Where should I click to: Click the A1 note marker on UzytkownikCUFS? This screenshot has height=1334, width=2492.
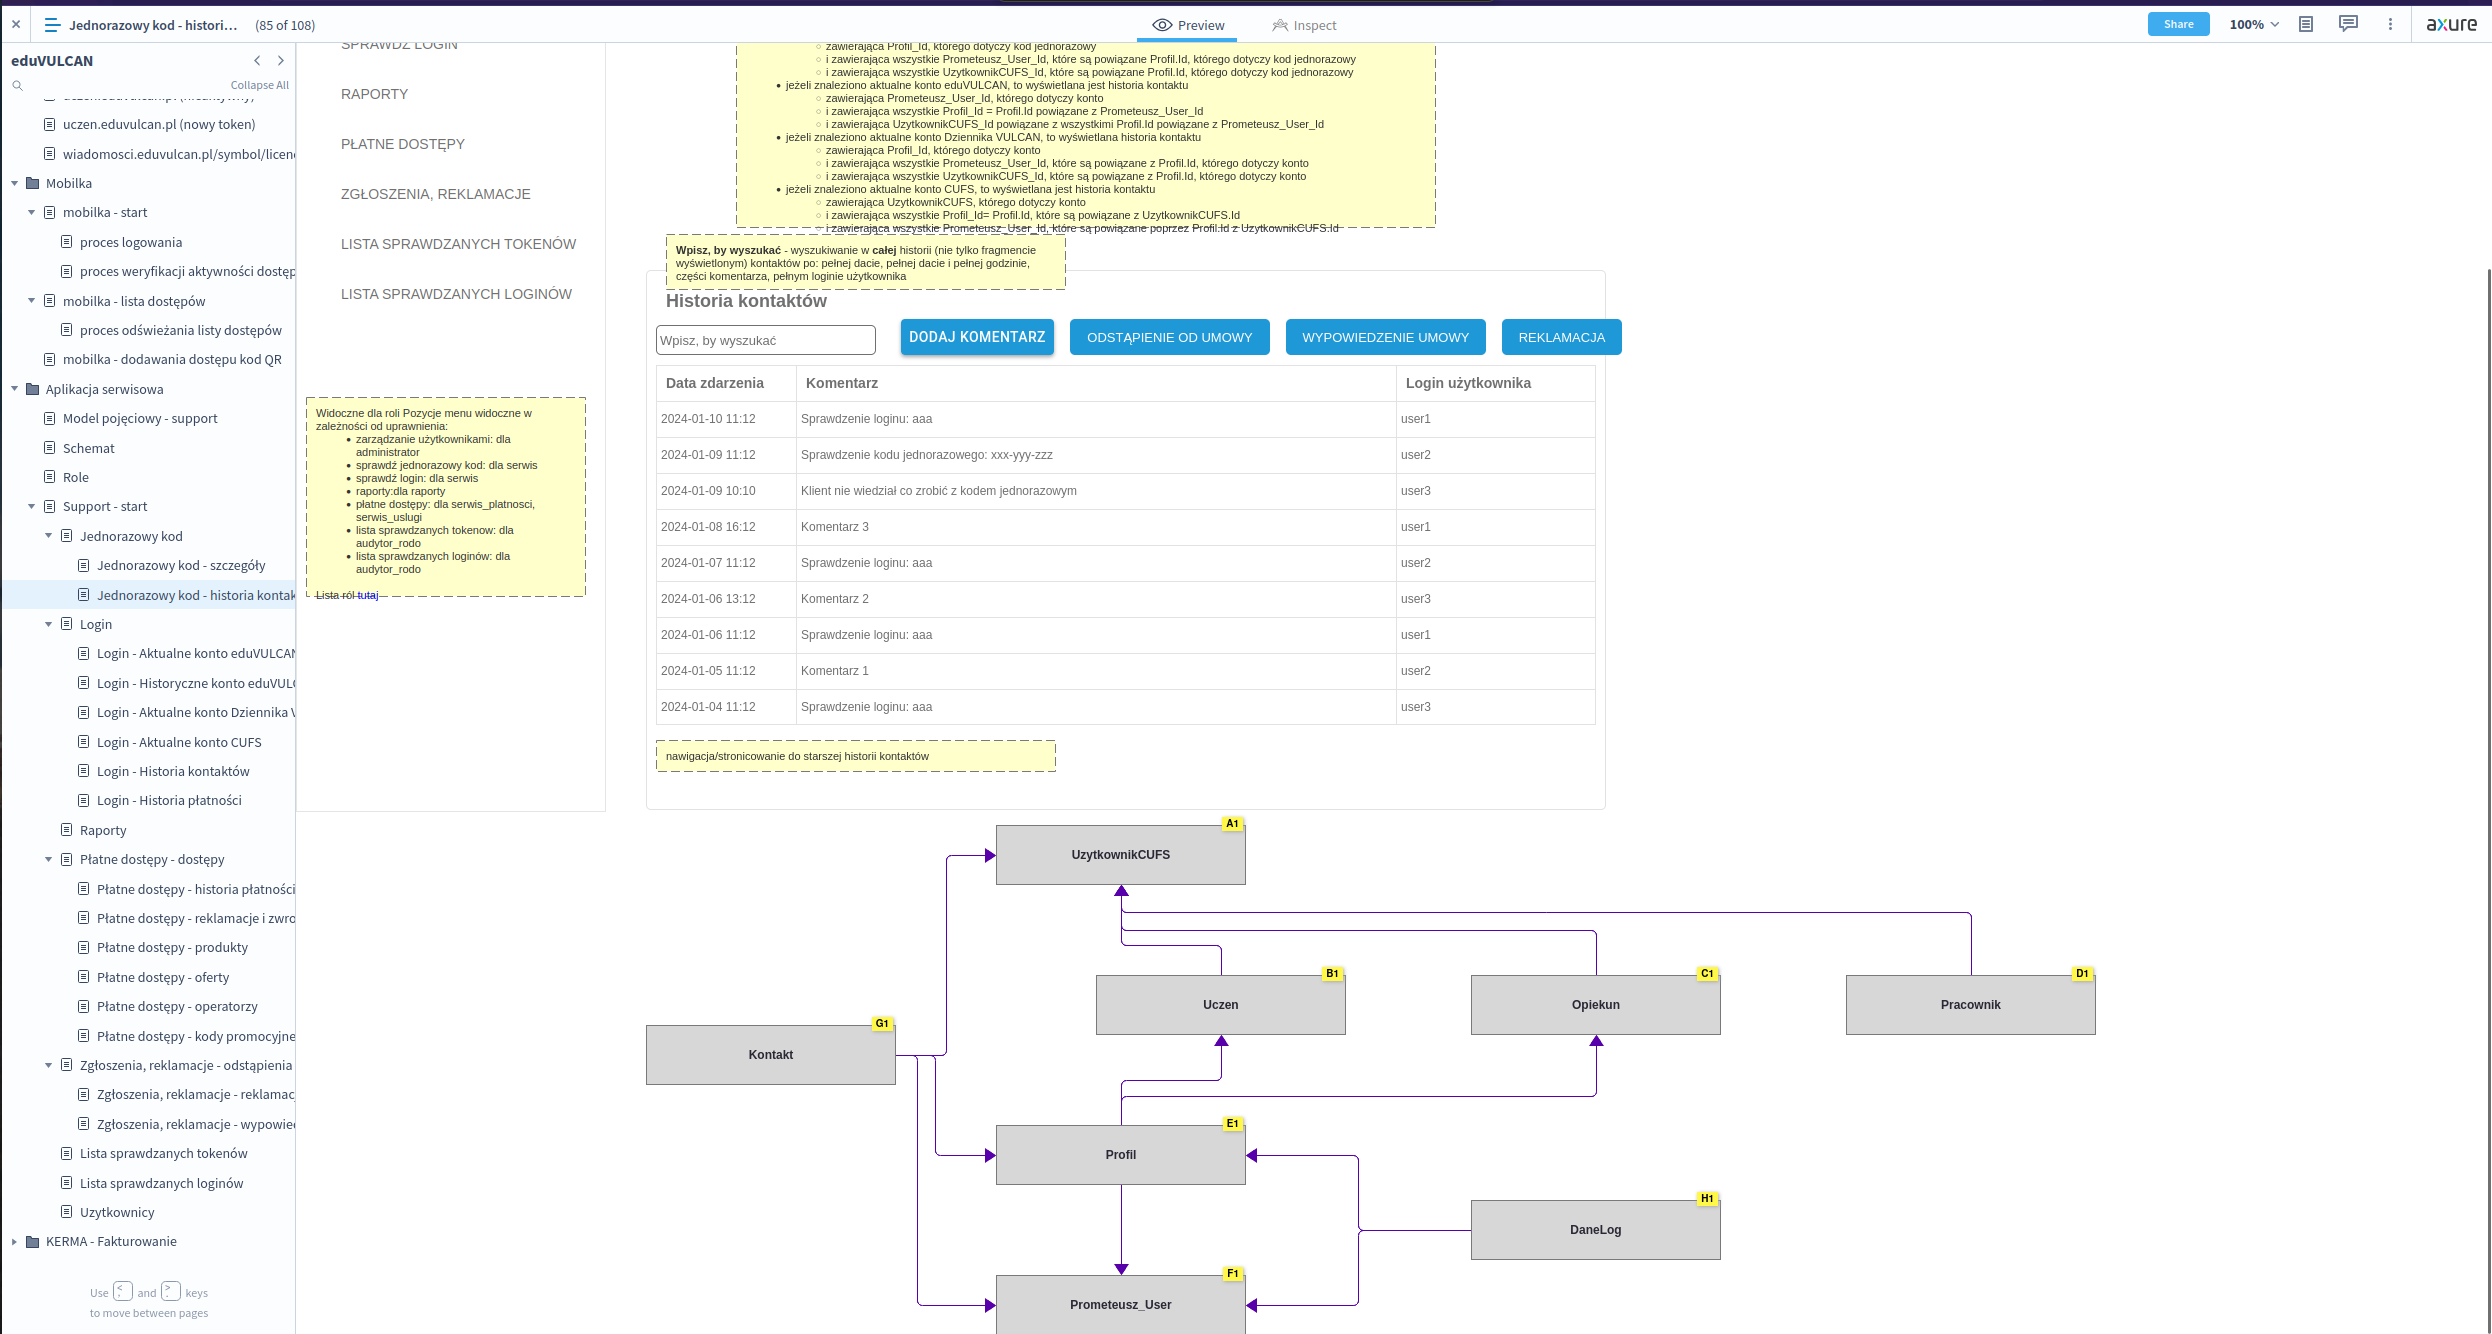click(x=1232, y=824)
